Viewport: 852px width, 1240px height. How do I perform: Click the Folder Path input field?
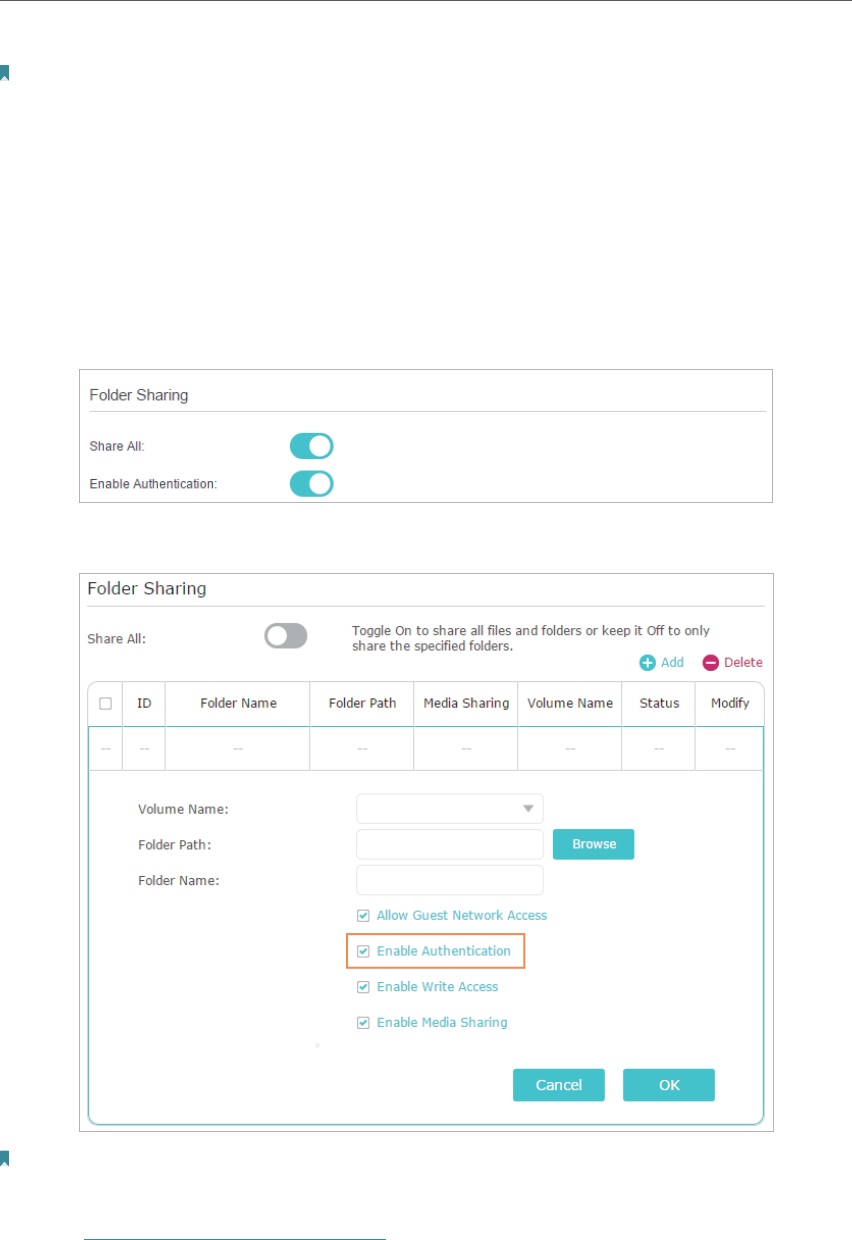450,844
